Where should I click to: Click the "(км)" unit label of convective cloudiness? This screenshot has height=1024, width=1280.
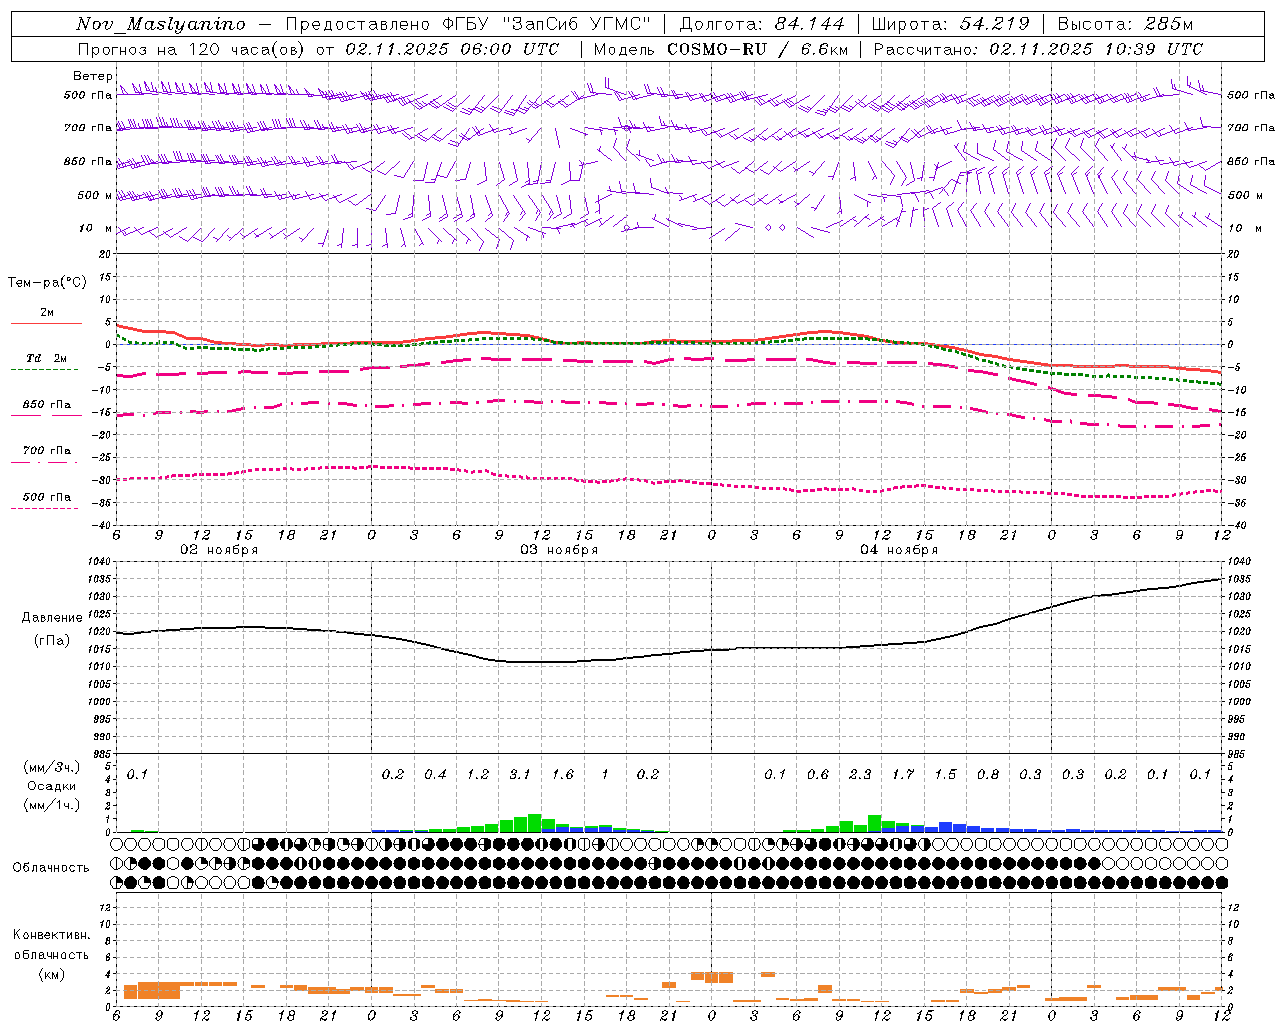52,974
